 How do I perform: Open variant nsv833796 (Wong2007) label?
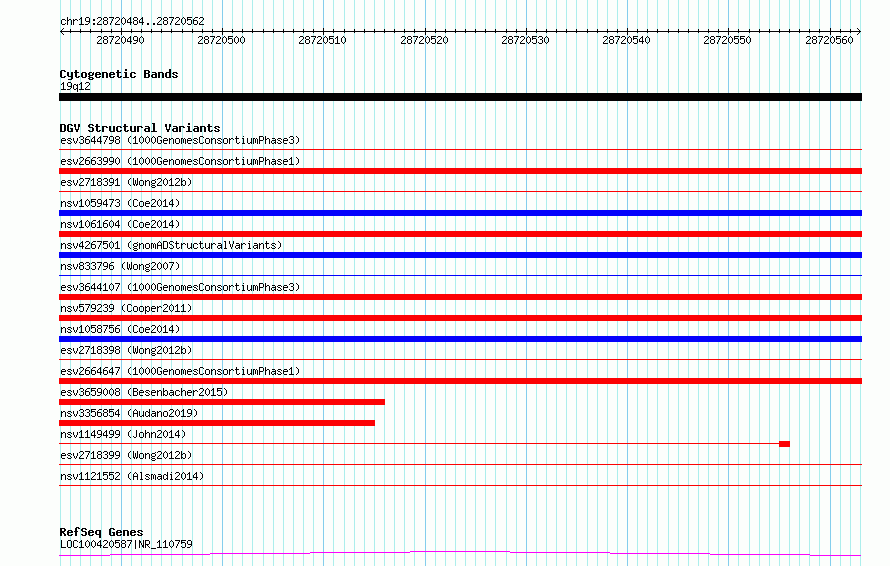[x=120, y=266]
